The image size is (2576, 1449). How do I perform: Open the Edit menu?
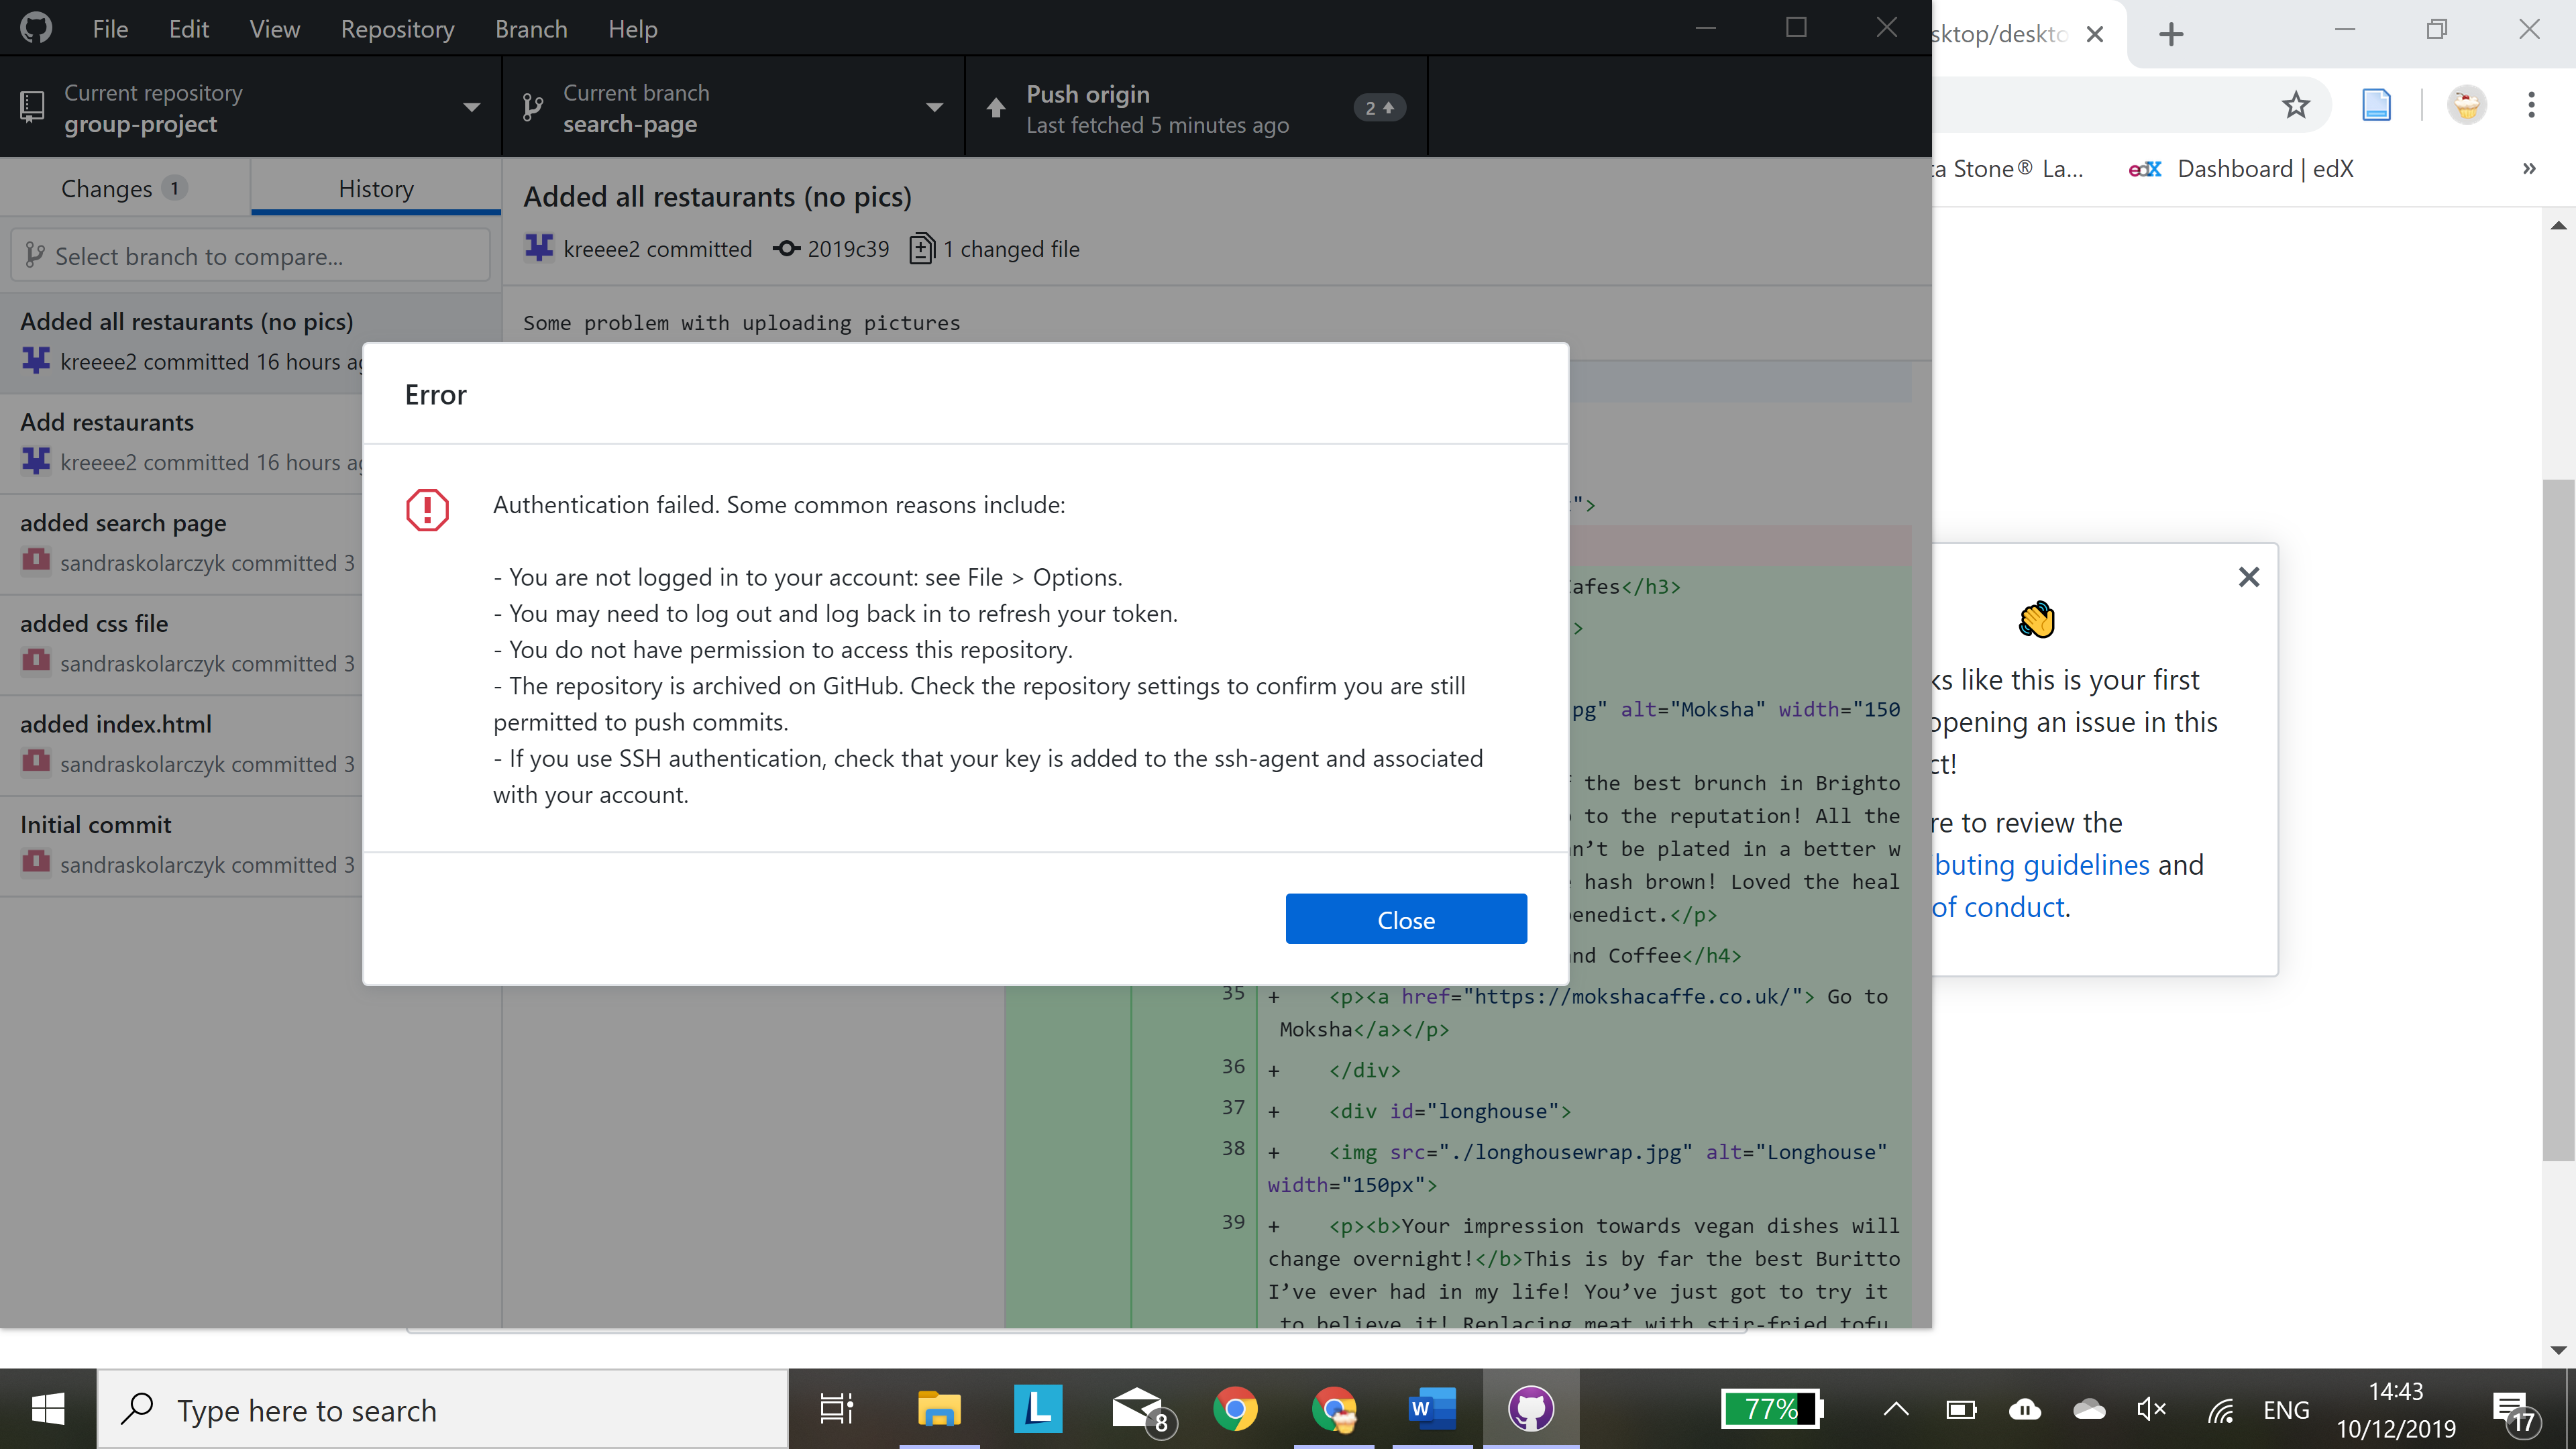point(188,29)
